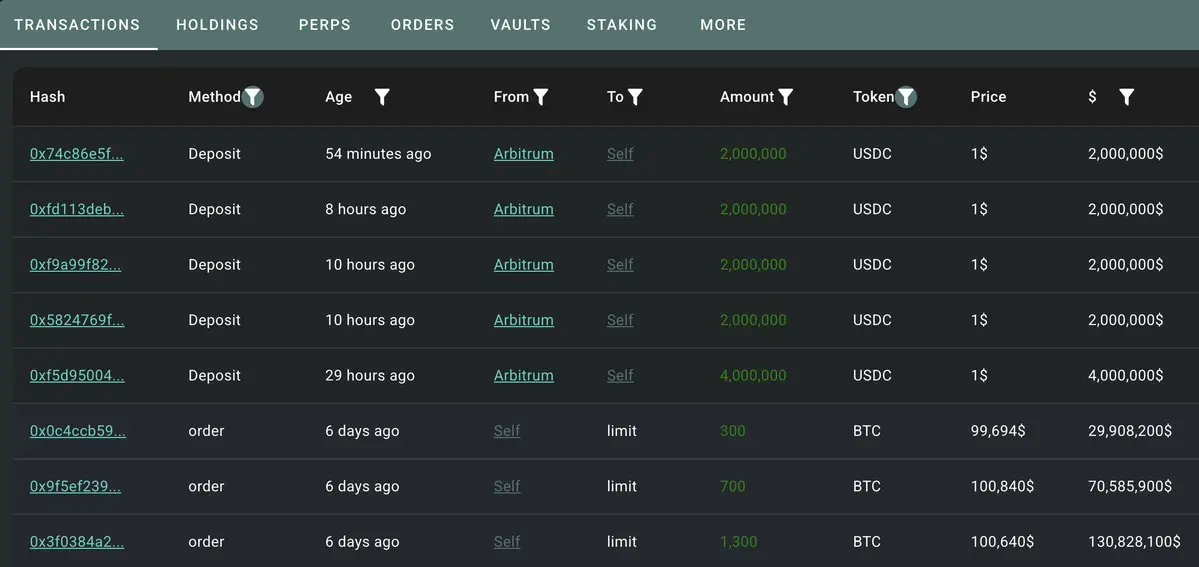Screen dimensions: 1199x567
Task: Switch to the Holdings tab
Action: 217,24
